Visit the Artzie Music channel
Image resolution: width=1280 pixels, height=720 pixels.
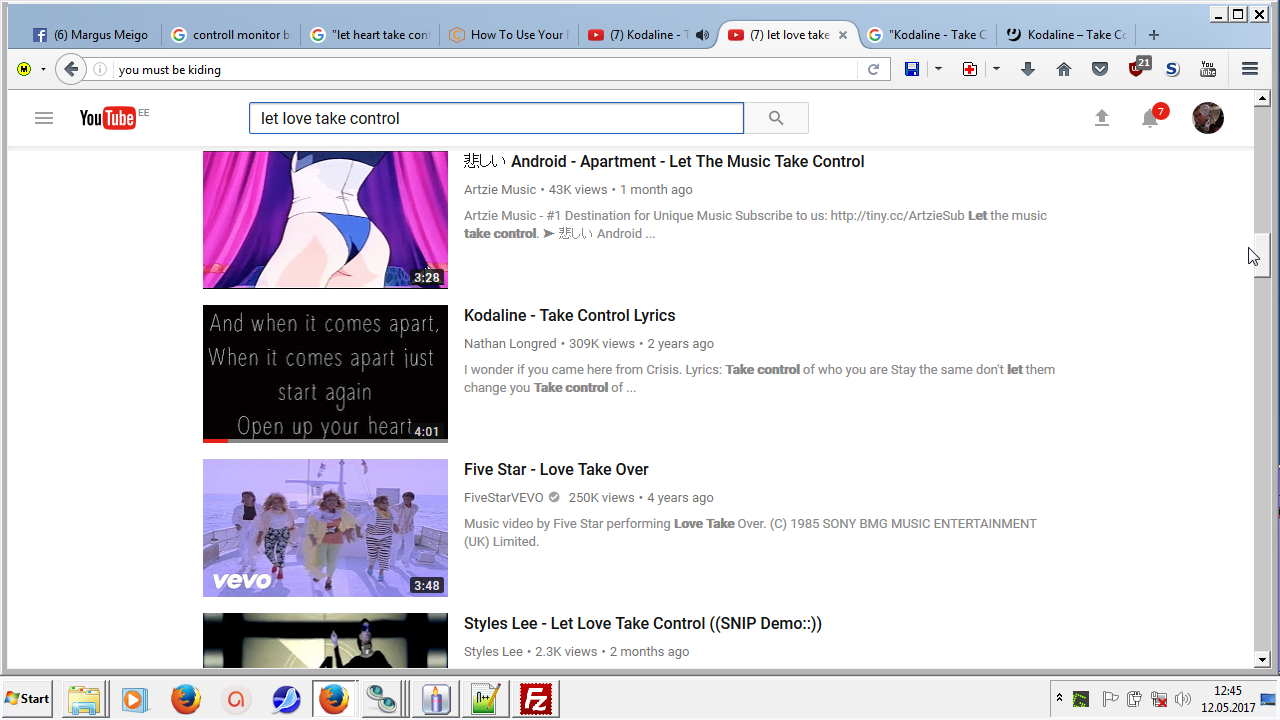(x=500, y=190)
